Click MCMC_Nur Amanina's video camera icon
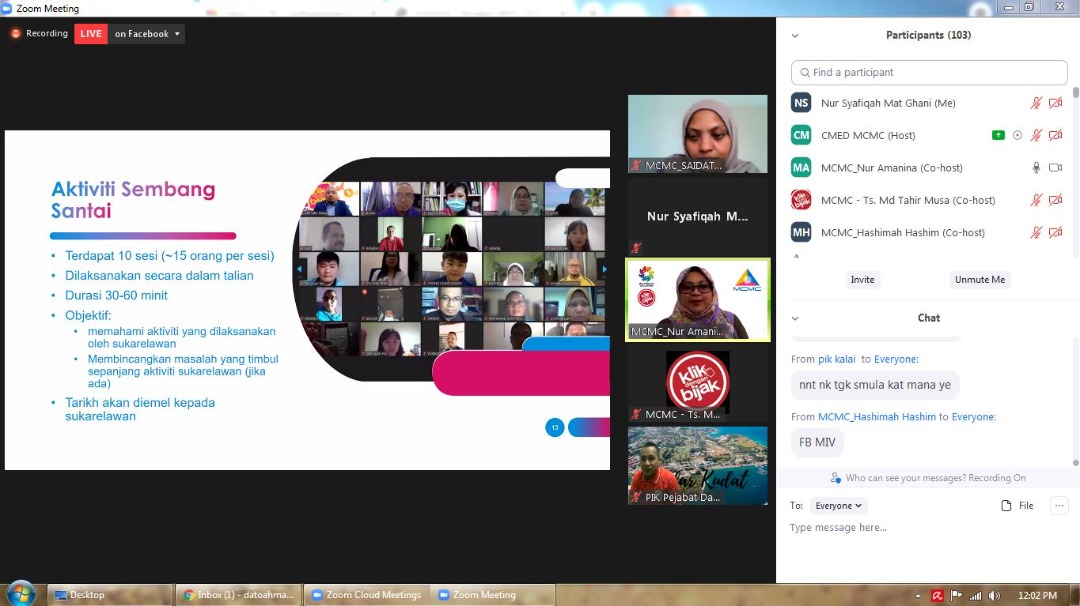The height and width of the screenshot is (606, 1080). click(1055, 168)
